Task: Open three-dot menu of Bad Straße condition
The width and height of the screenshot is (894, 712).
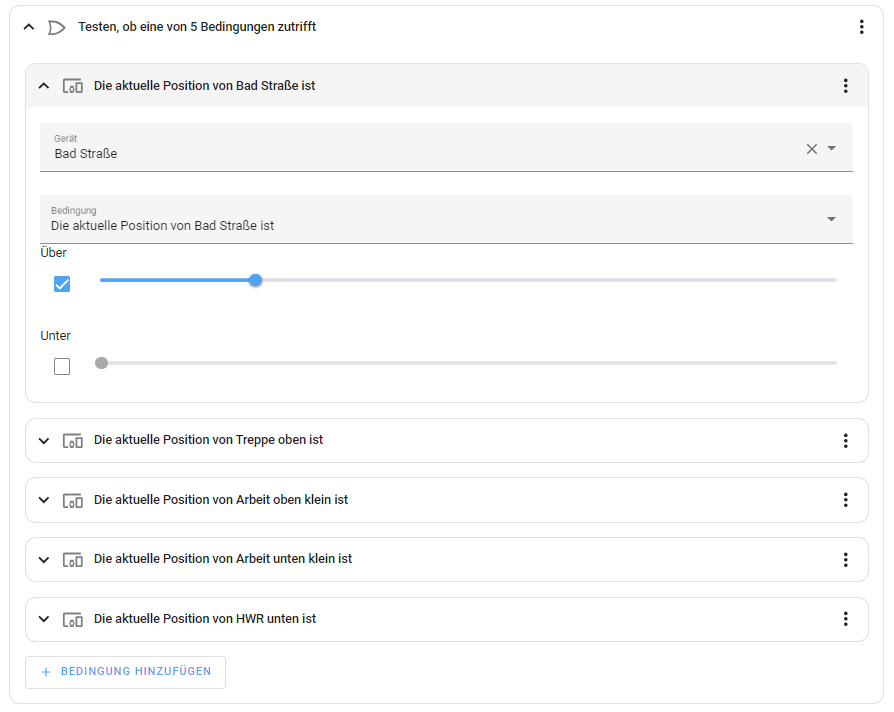Action: [845, 86]
